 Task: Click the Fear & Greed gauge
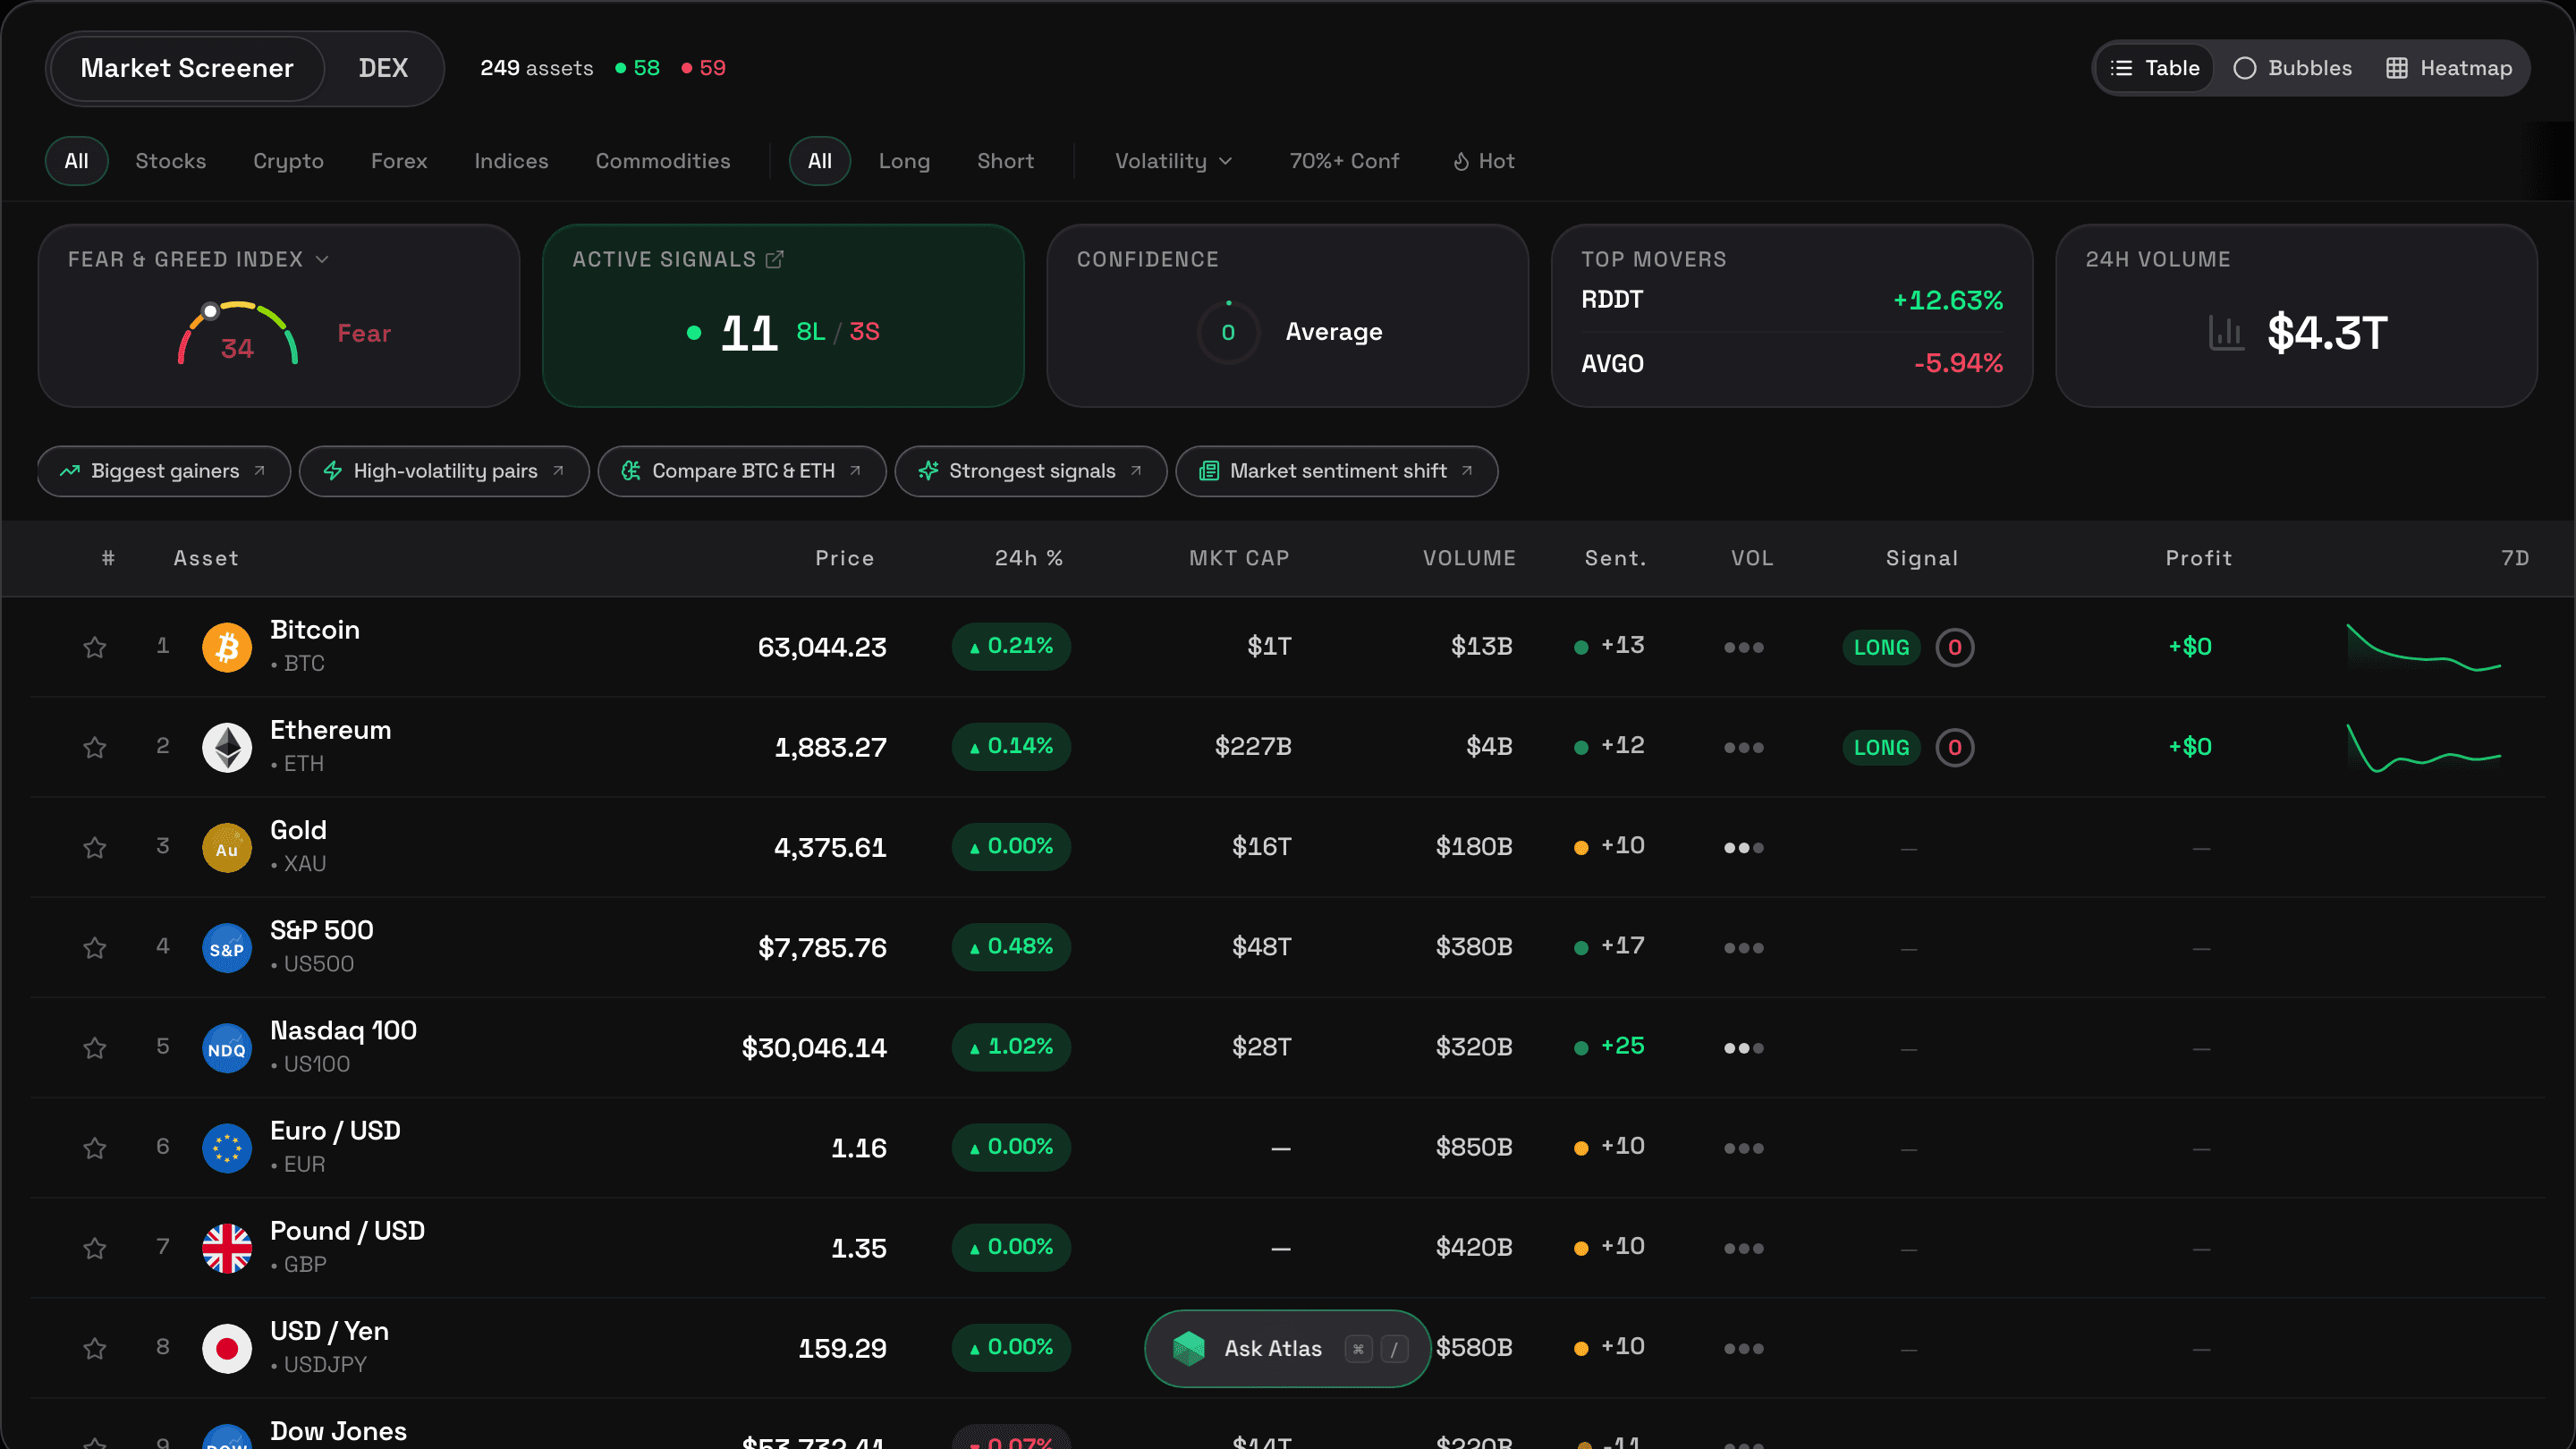click(238, 332)
